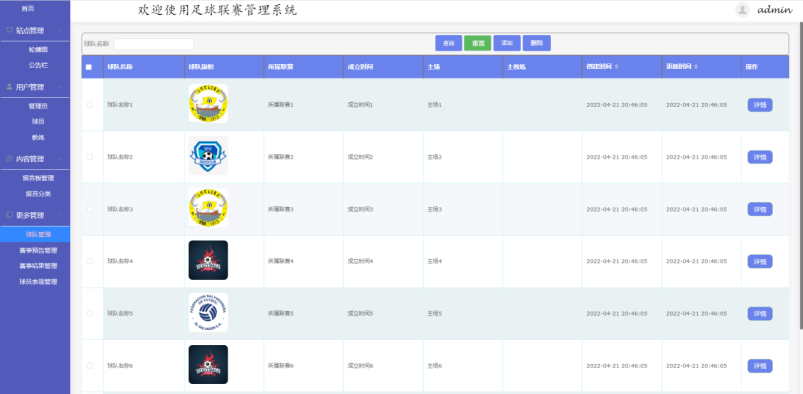Open 详情 for 球队名称6 row
The image size is (803, 394).
tap(760, 366)
